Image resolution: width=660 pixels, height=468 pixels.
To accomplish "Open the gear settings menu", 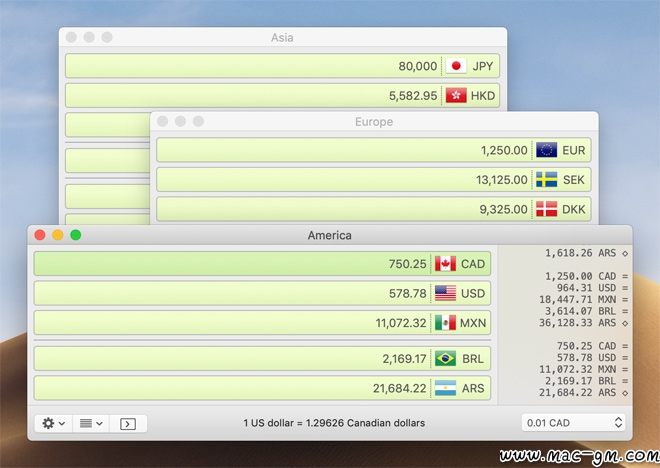I will coord(53,423).
